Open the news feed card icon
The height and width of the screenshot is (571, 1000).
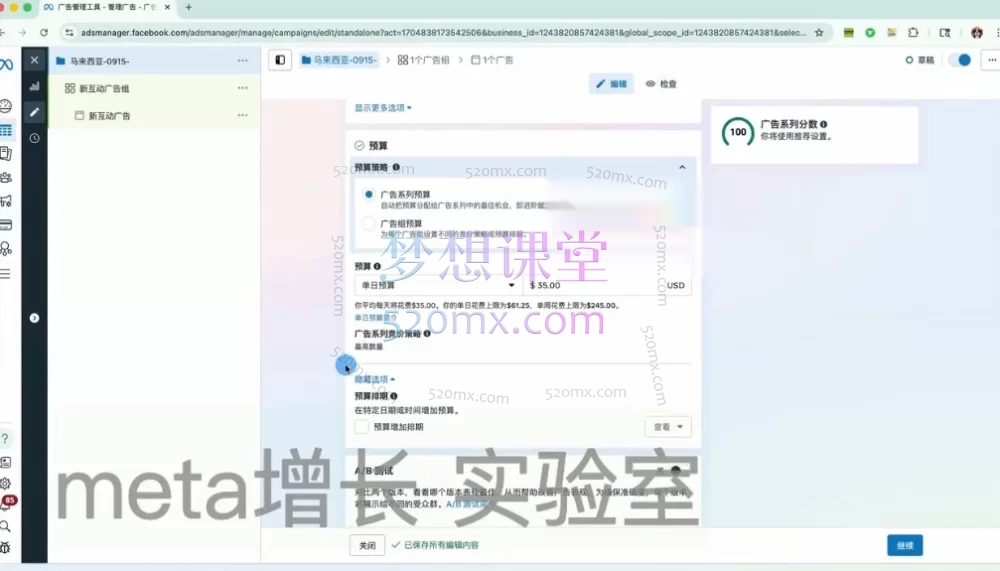(6, 462)
